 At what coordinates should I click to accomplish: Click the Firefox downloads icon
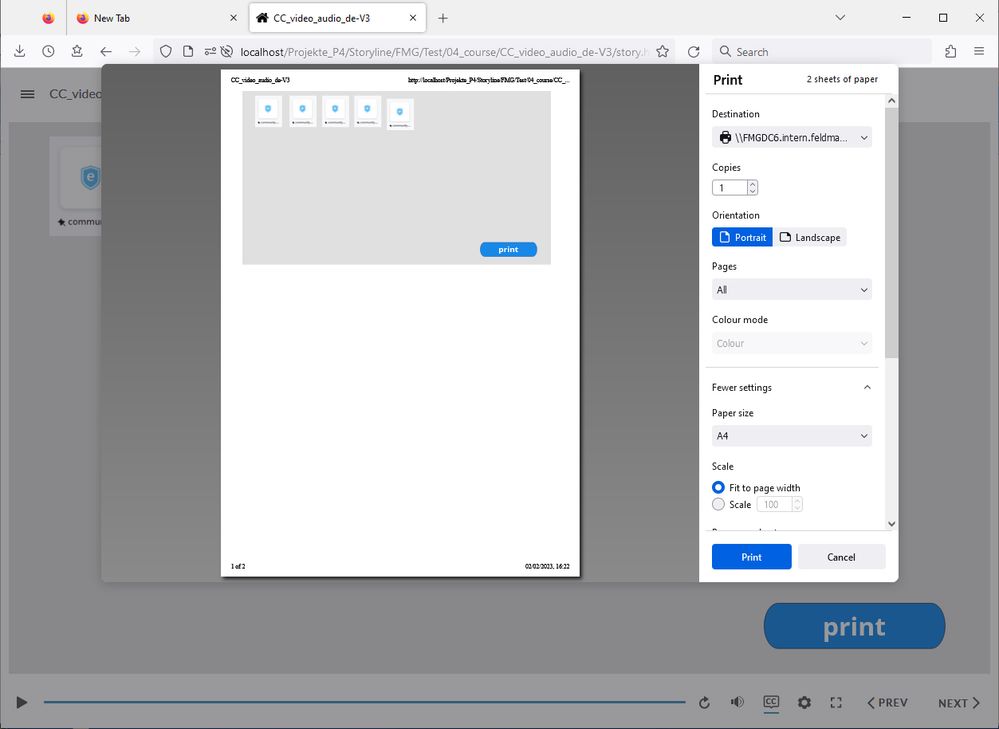tap(20, 52)
